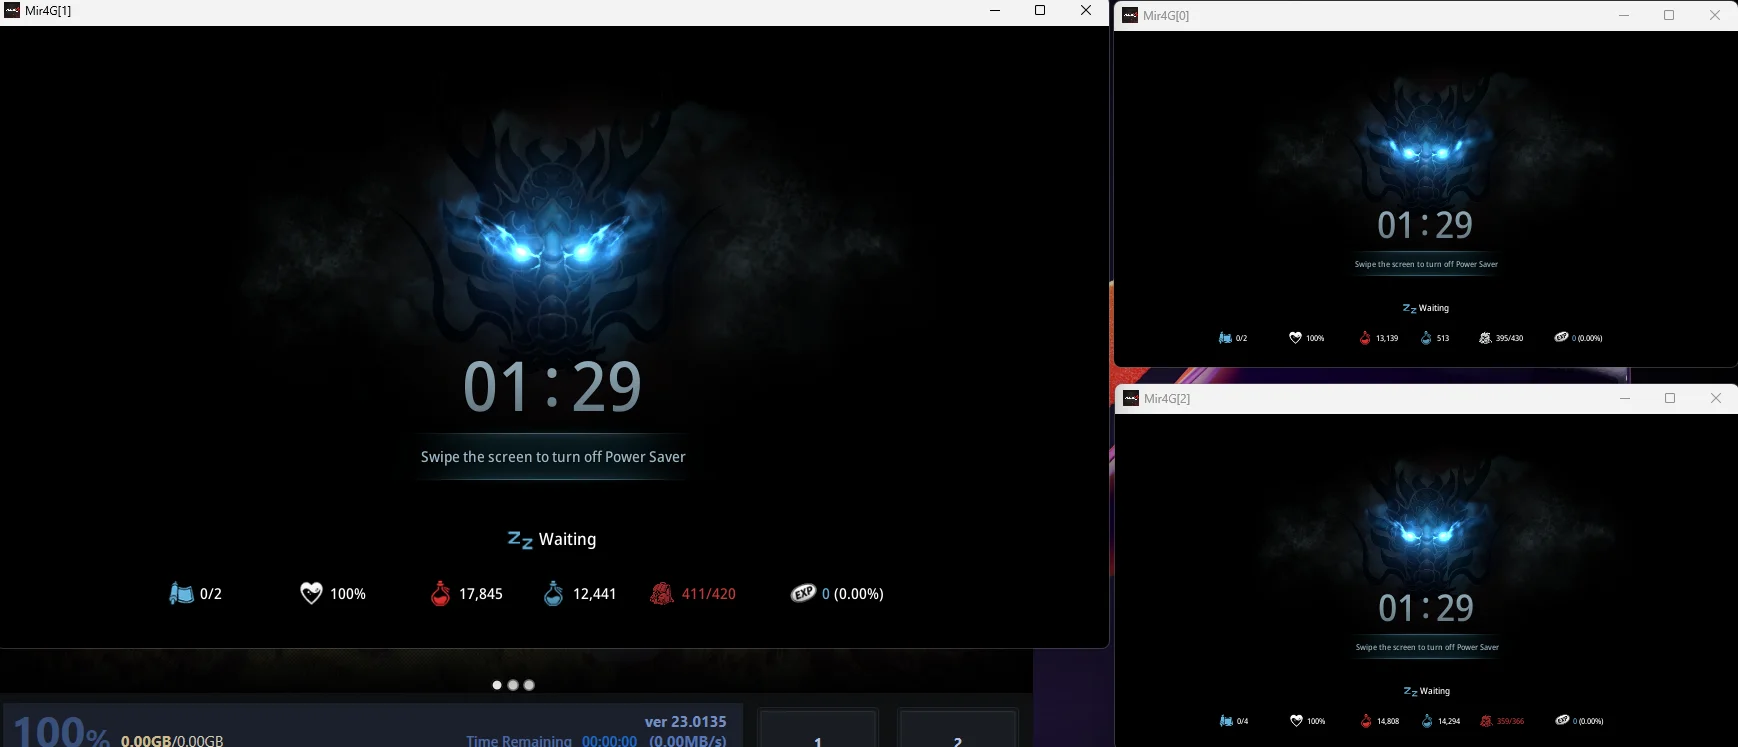Select the middle page dot in the launcher
The height and width of the screenshot is (747, 1738).
point(513,685)
